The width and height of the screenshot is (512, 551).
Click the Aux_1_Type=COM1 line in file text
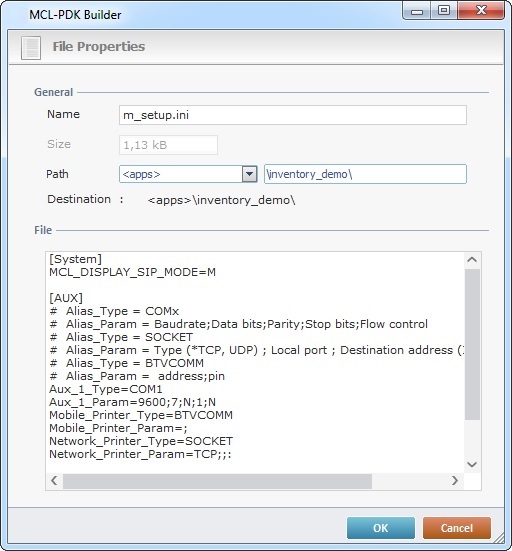(x=106, y=389)
